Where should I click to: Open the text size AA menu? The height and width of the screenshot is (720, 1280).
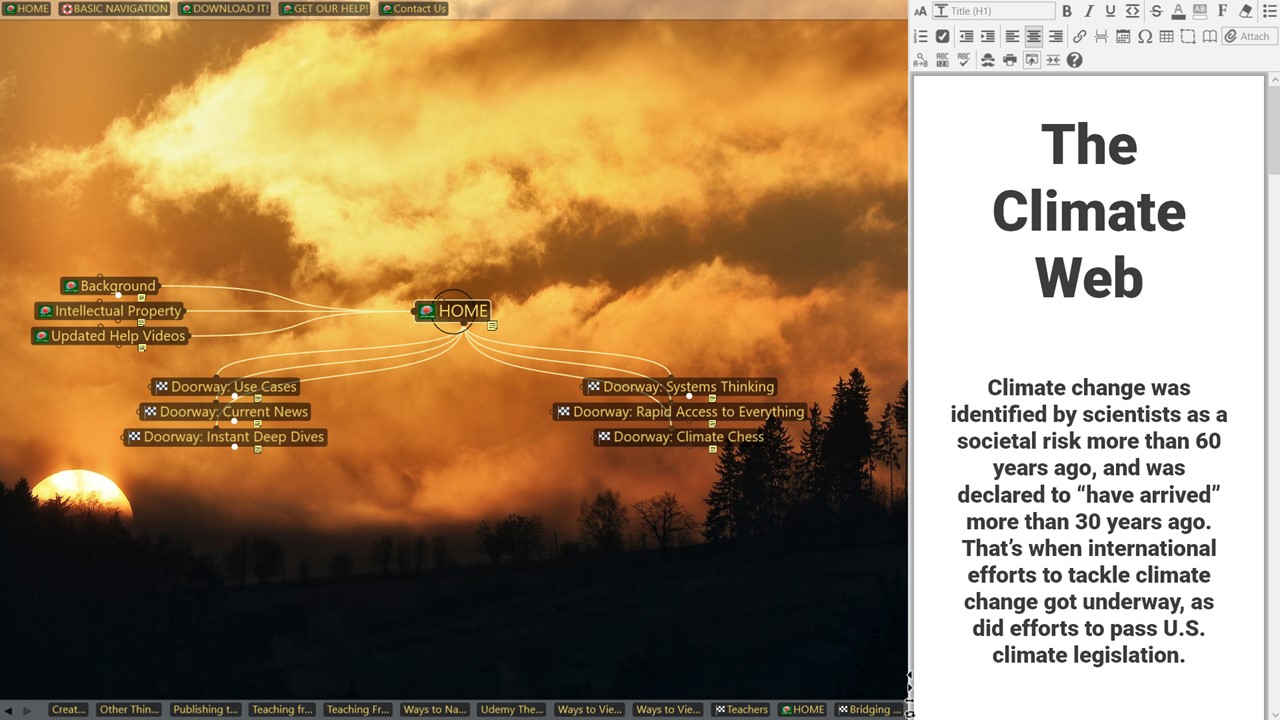[x=921, y=11]
